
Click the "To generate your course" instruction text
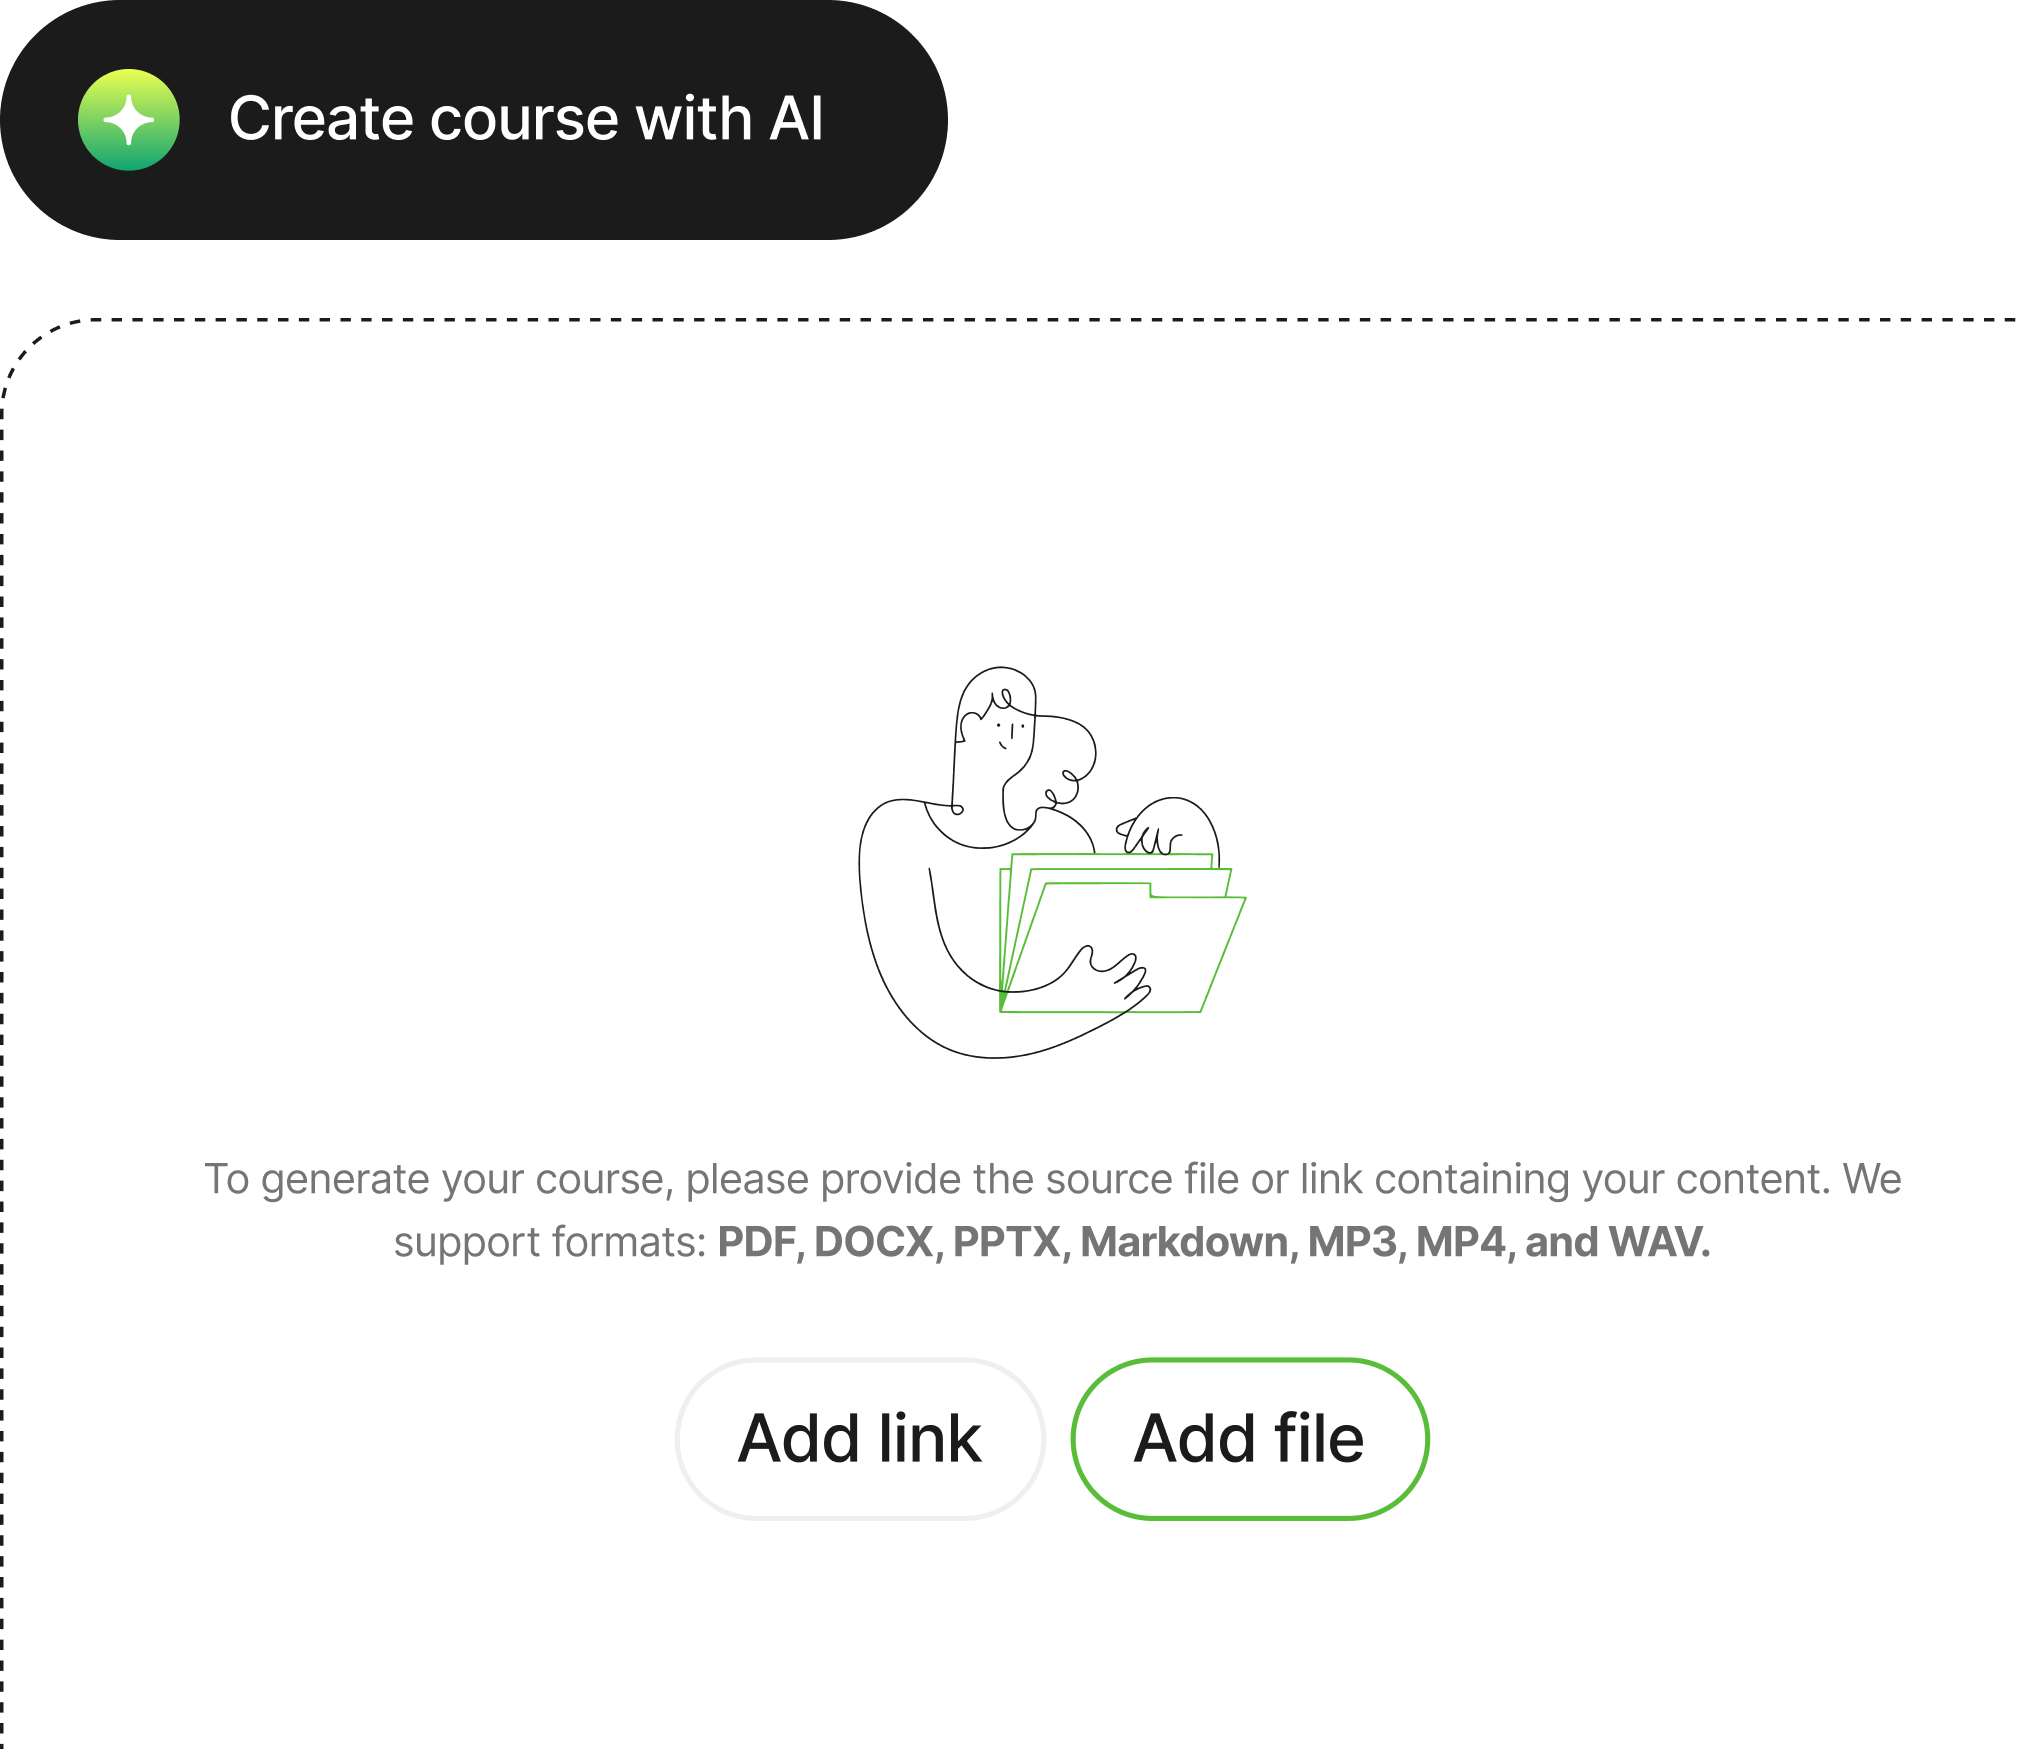click(x=1052, y=1210)
